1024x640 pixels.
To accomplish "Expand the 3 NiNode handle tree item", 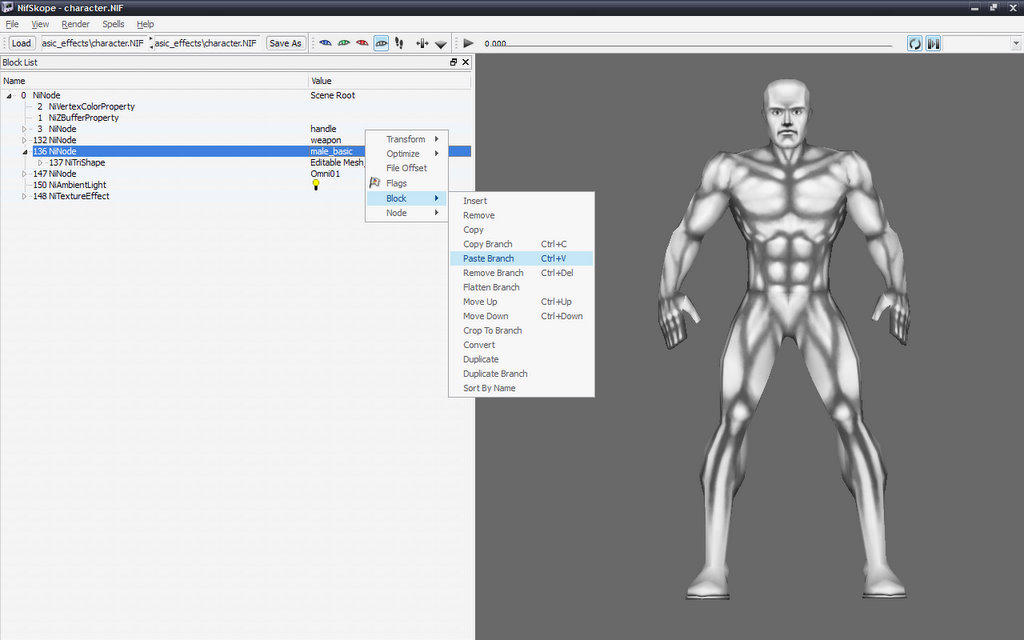I will click(x=26, y=129).
